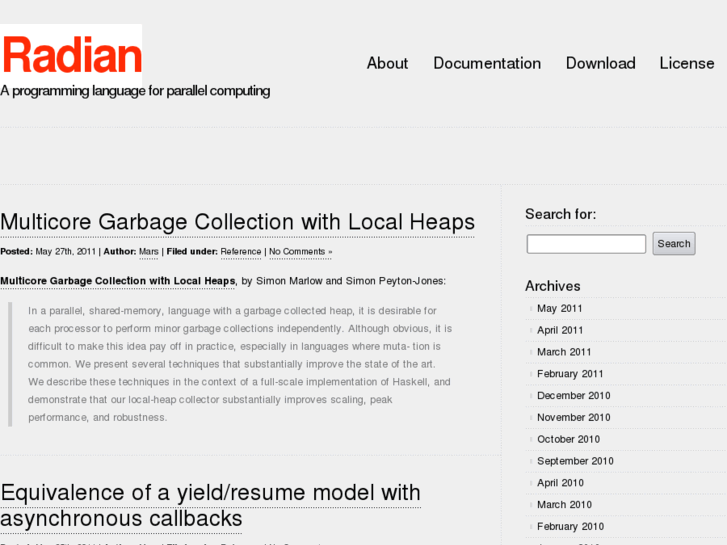Viewport: 727px width, 545px height.
Task: Go to the Download page
Action: pyautogui.click(x=600, y=63)
